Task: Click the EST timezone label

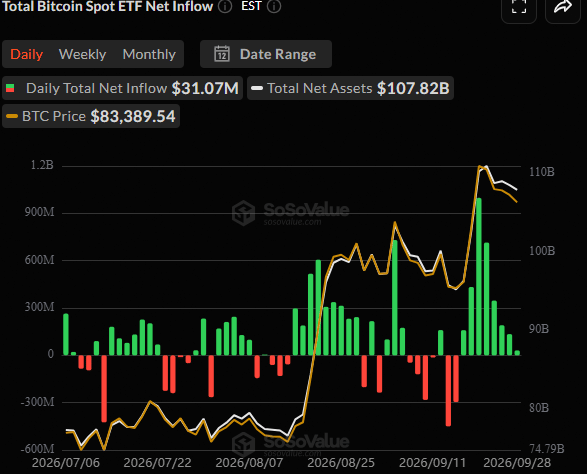Action: 251,6
